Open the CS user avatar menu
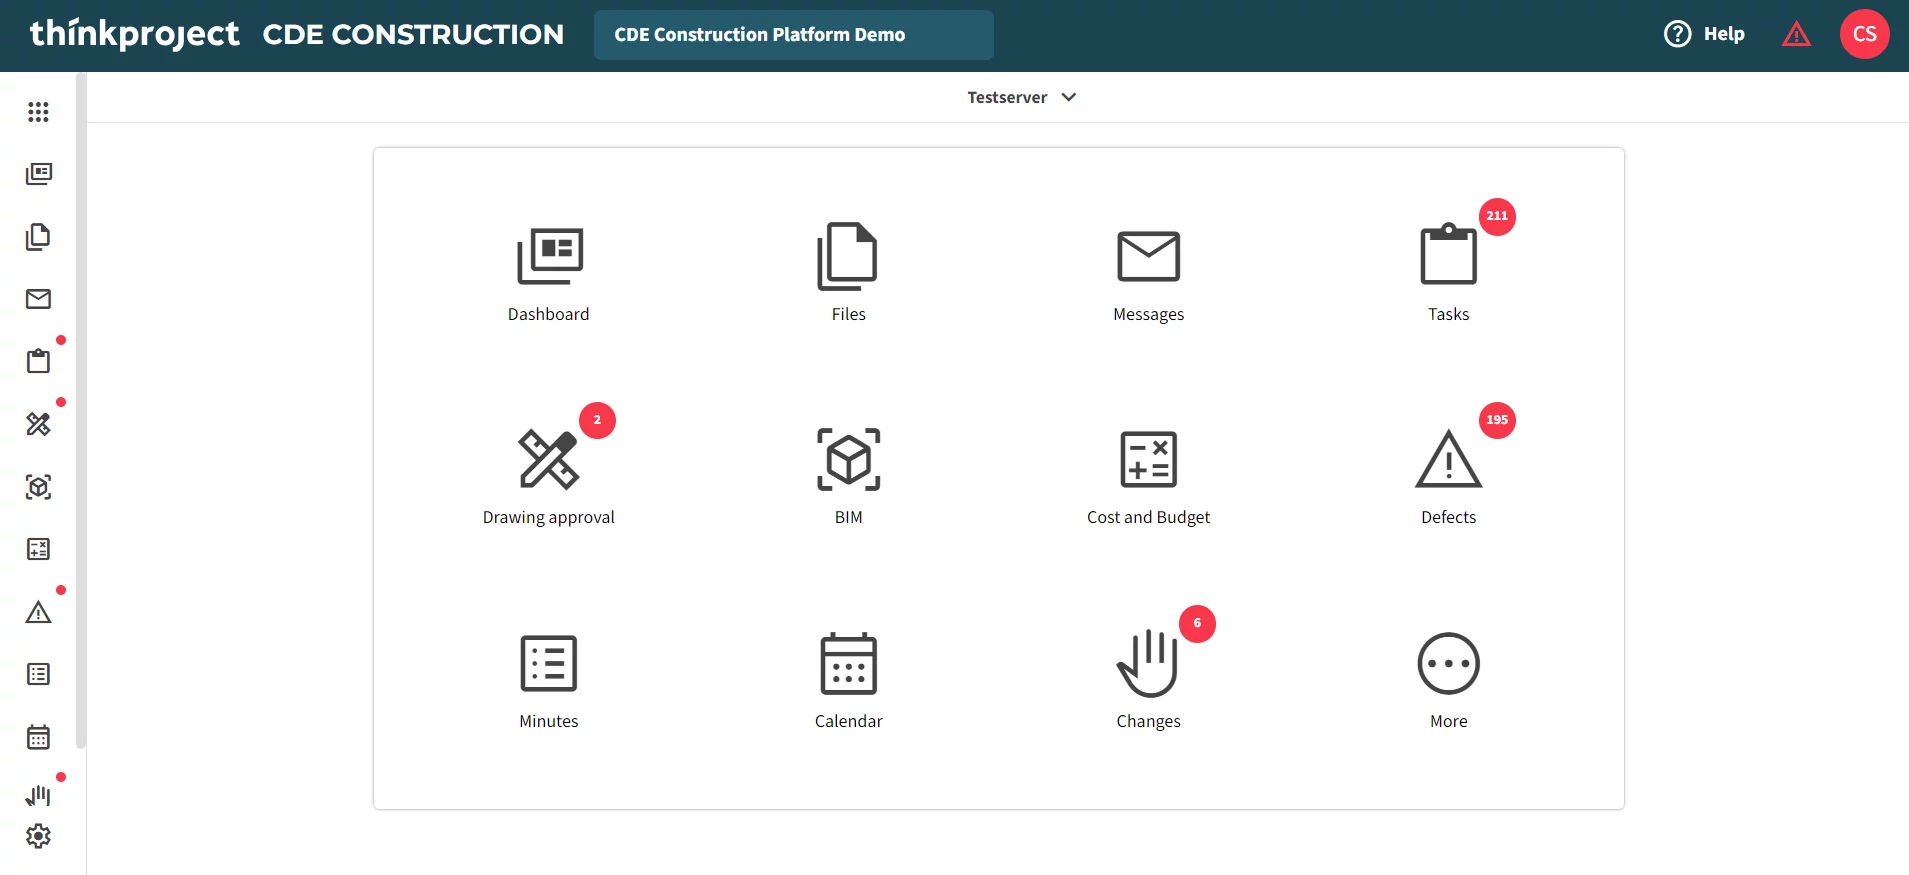The width and height of the screenshot is (1909, 875). pos(1864,34)
